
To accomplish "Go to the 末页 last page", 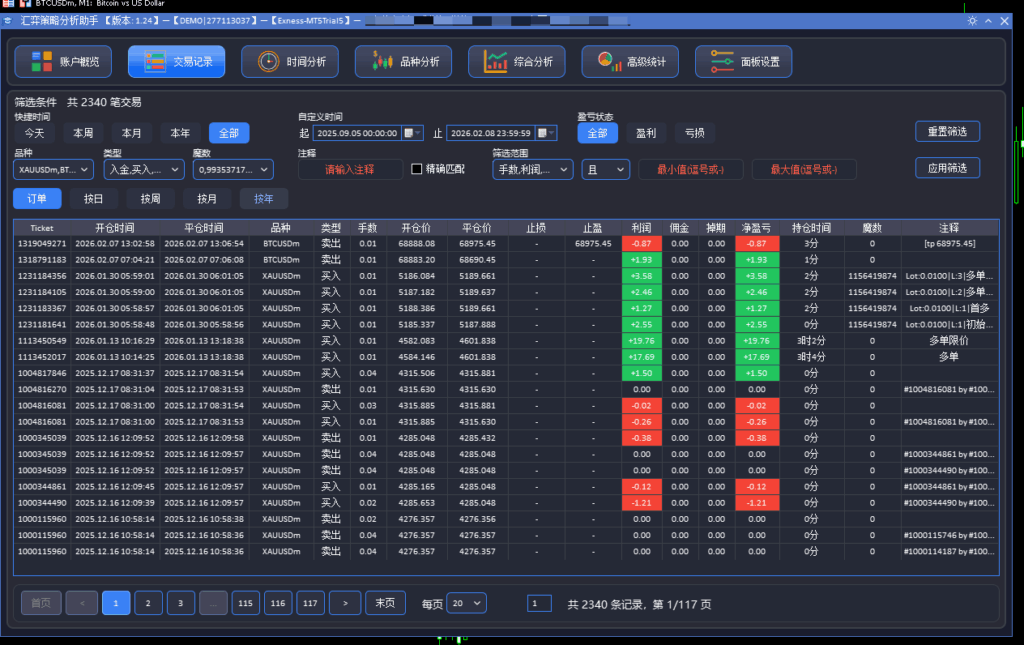I will click(x=385, y=603).
